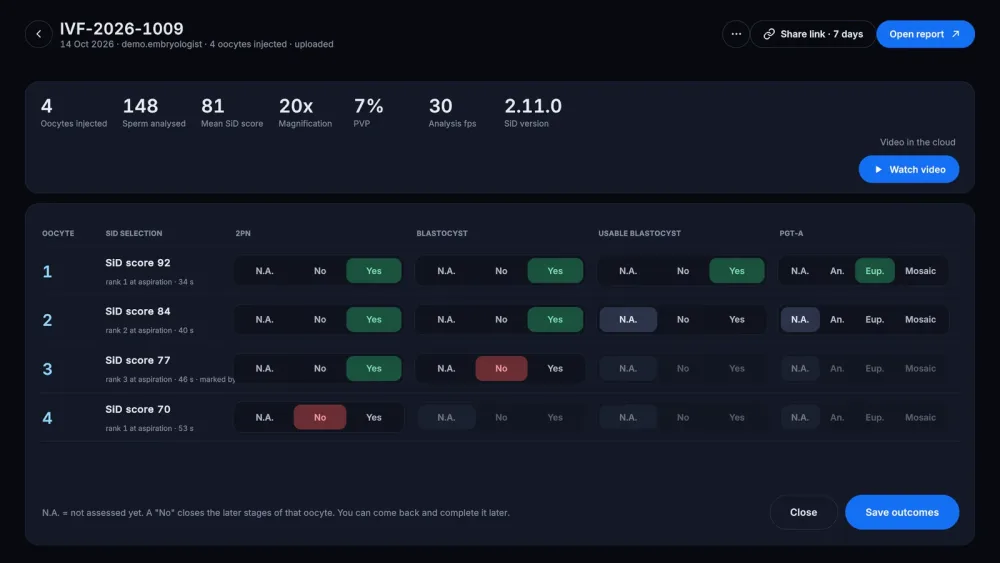Mark oocyte 1 PGT-A as An.
This screenshot has height=563, width=1000.
click(x=837, y=271)
